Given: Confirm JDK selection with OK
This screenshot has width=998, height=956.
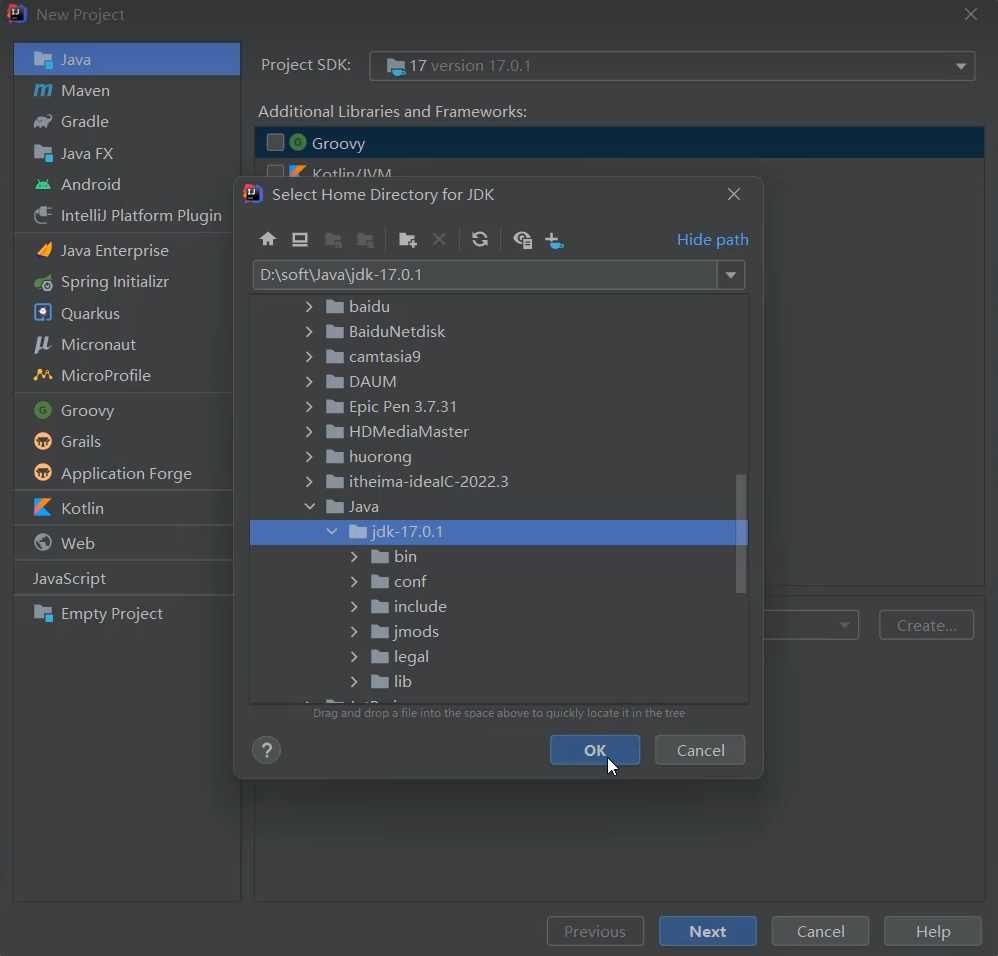Looking at the screenshot, I should point(594,750).
